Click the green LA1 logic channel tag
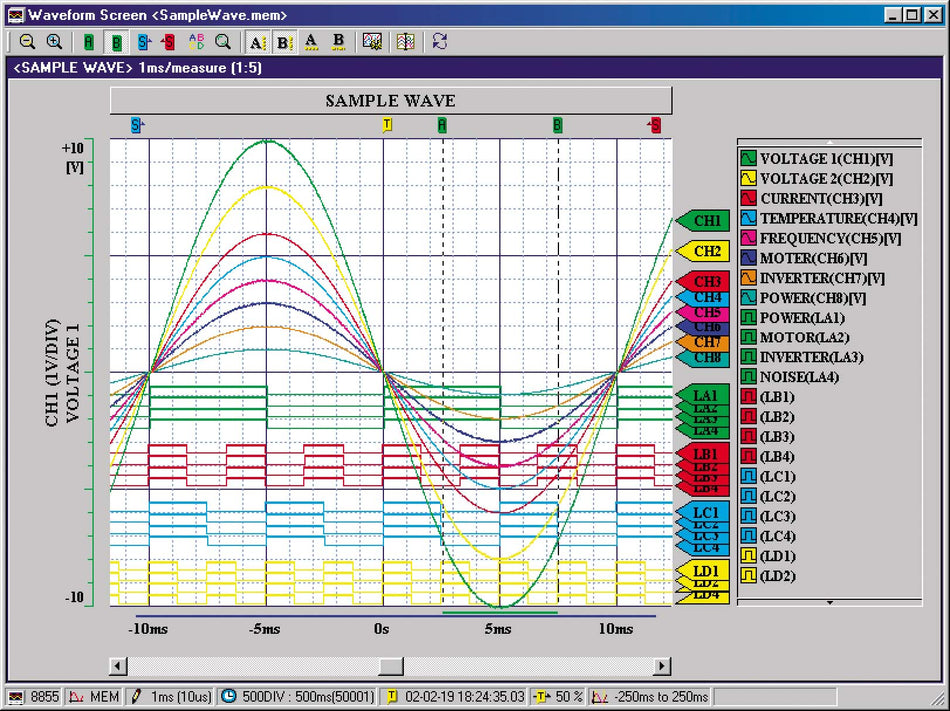Screen dimensions: 950x711 click(703, 395)
